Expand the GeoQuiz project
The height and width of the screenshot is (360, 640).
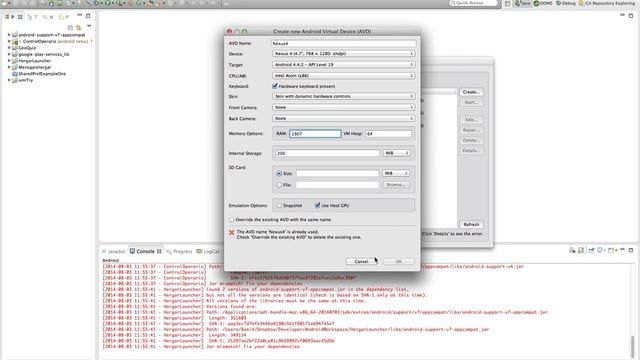point(9,48)
